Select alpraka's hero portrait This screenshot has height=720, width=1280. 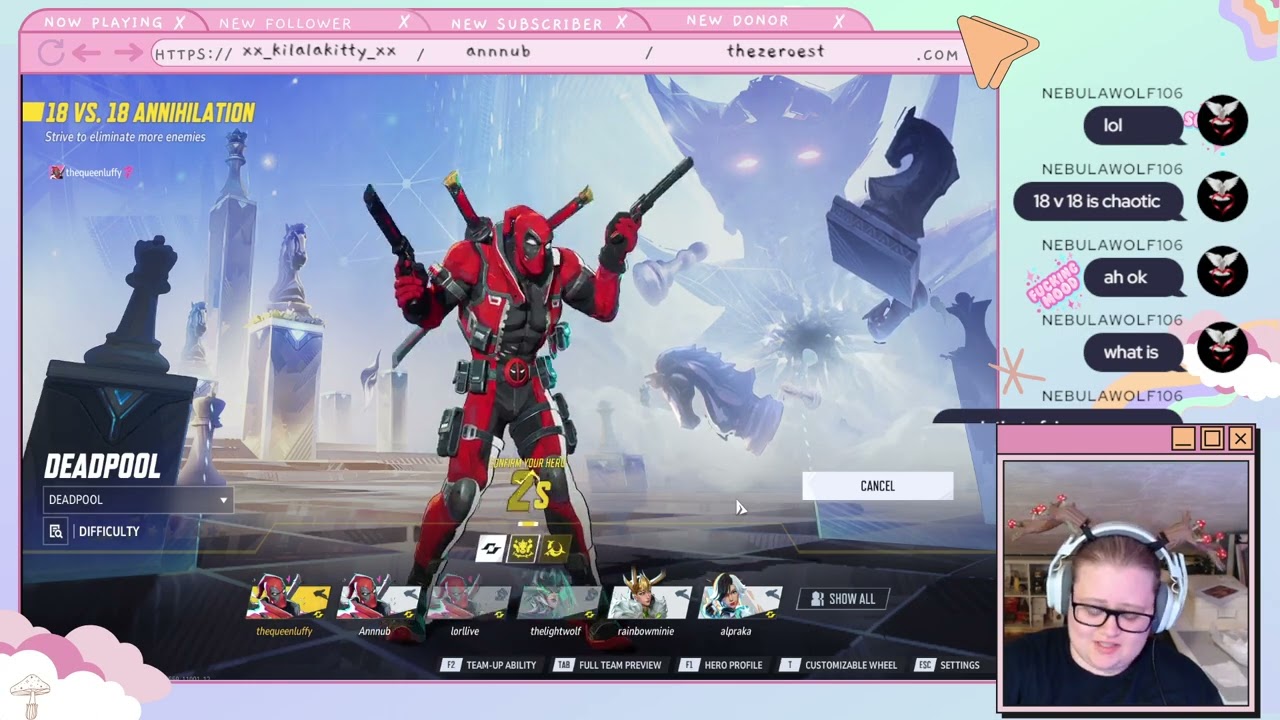pyautogui.click(x=738, y=598)
